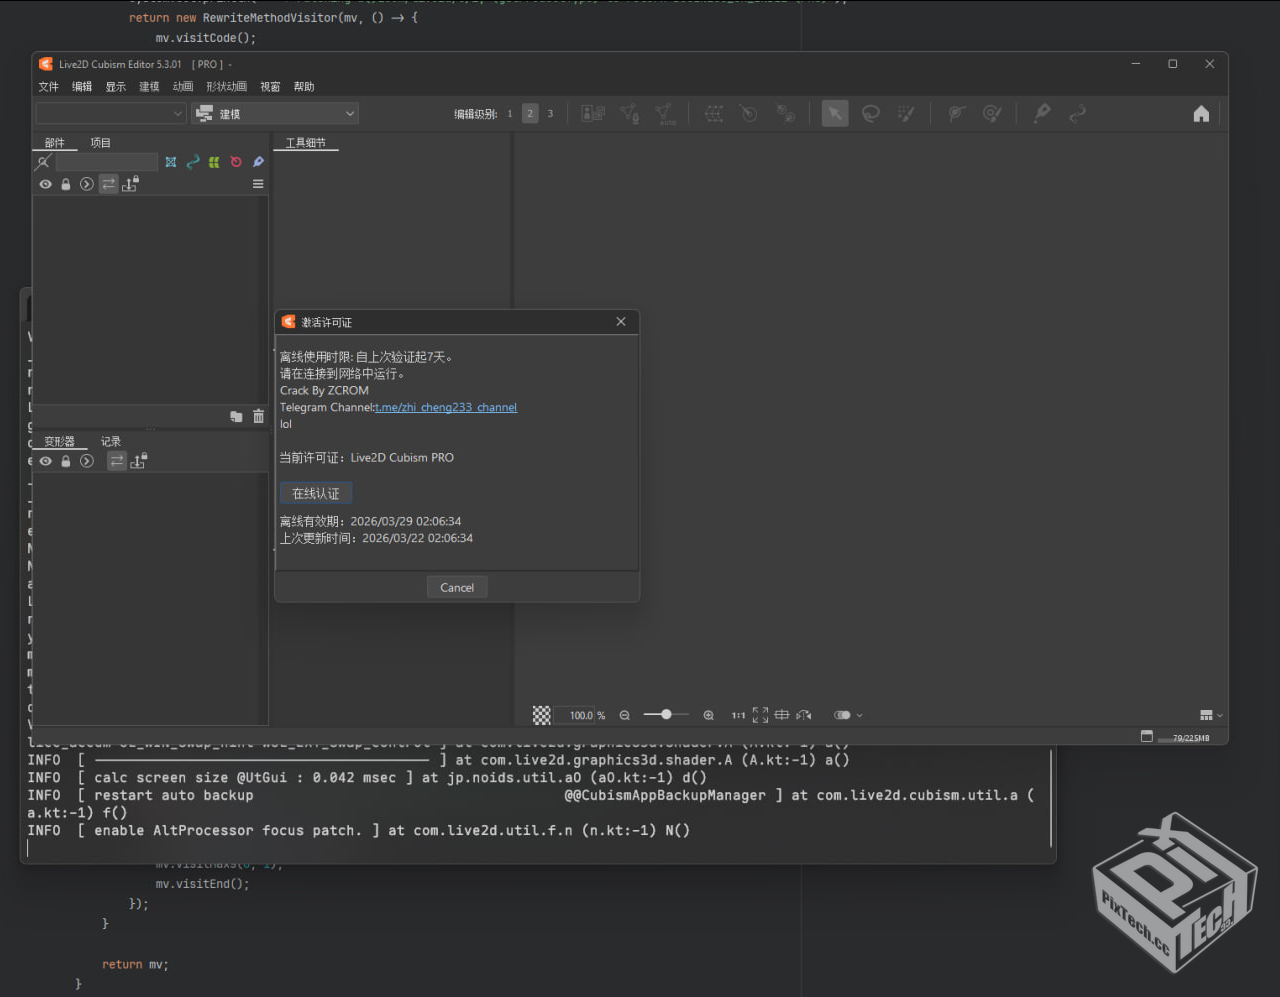Click the 1:1 actual size view icon
This screenshot has width=1280, height=997.
738,715
